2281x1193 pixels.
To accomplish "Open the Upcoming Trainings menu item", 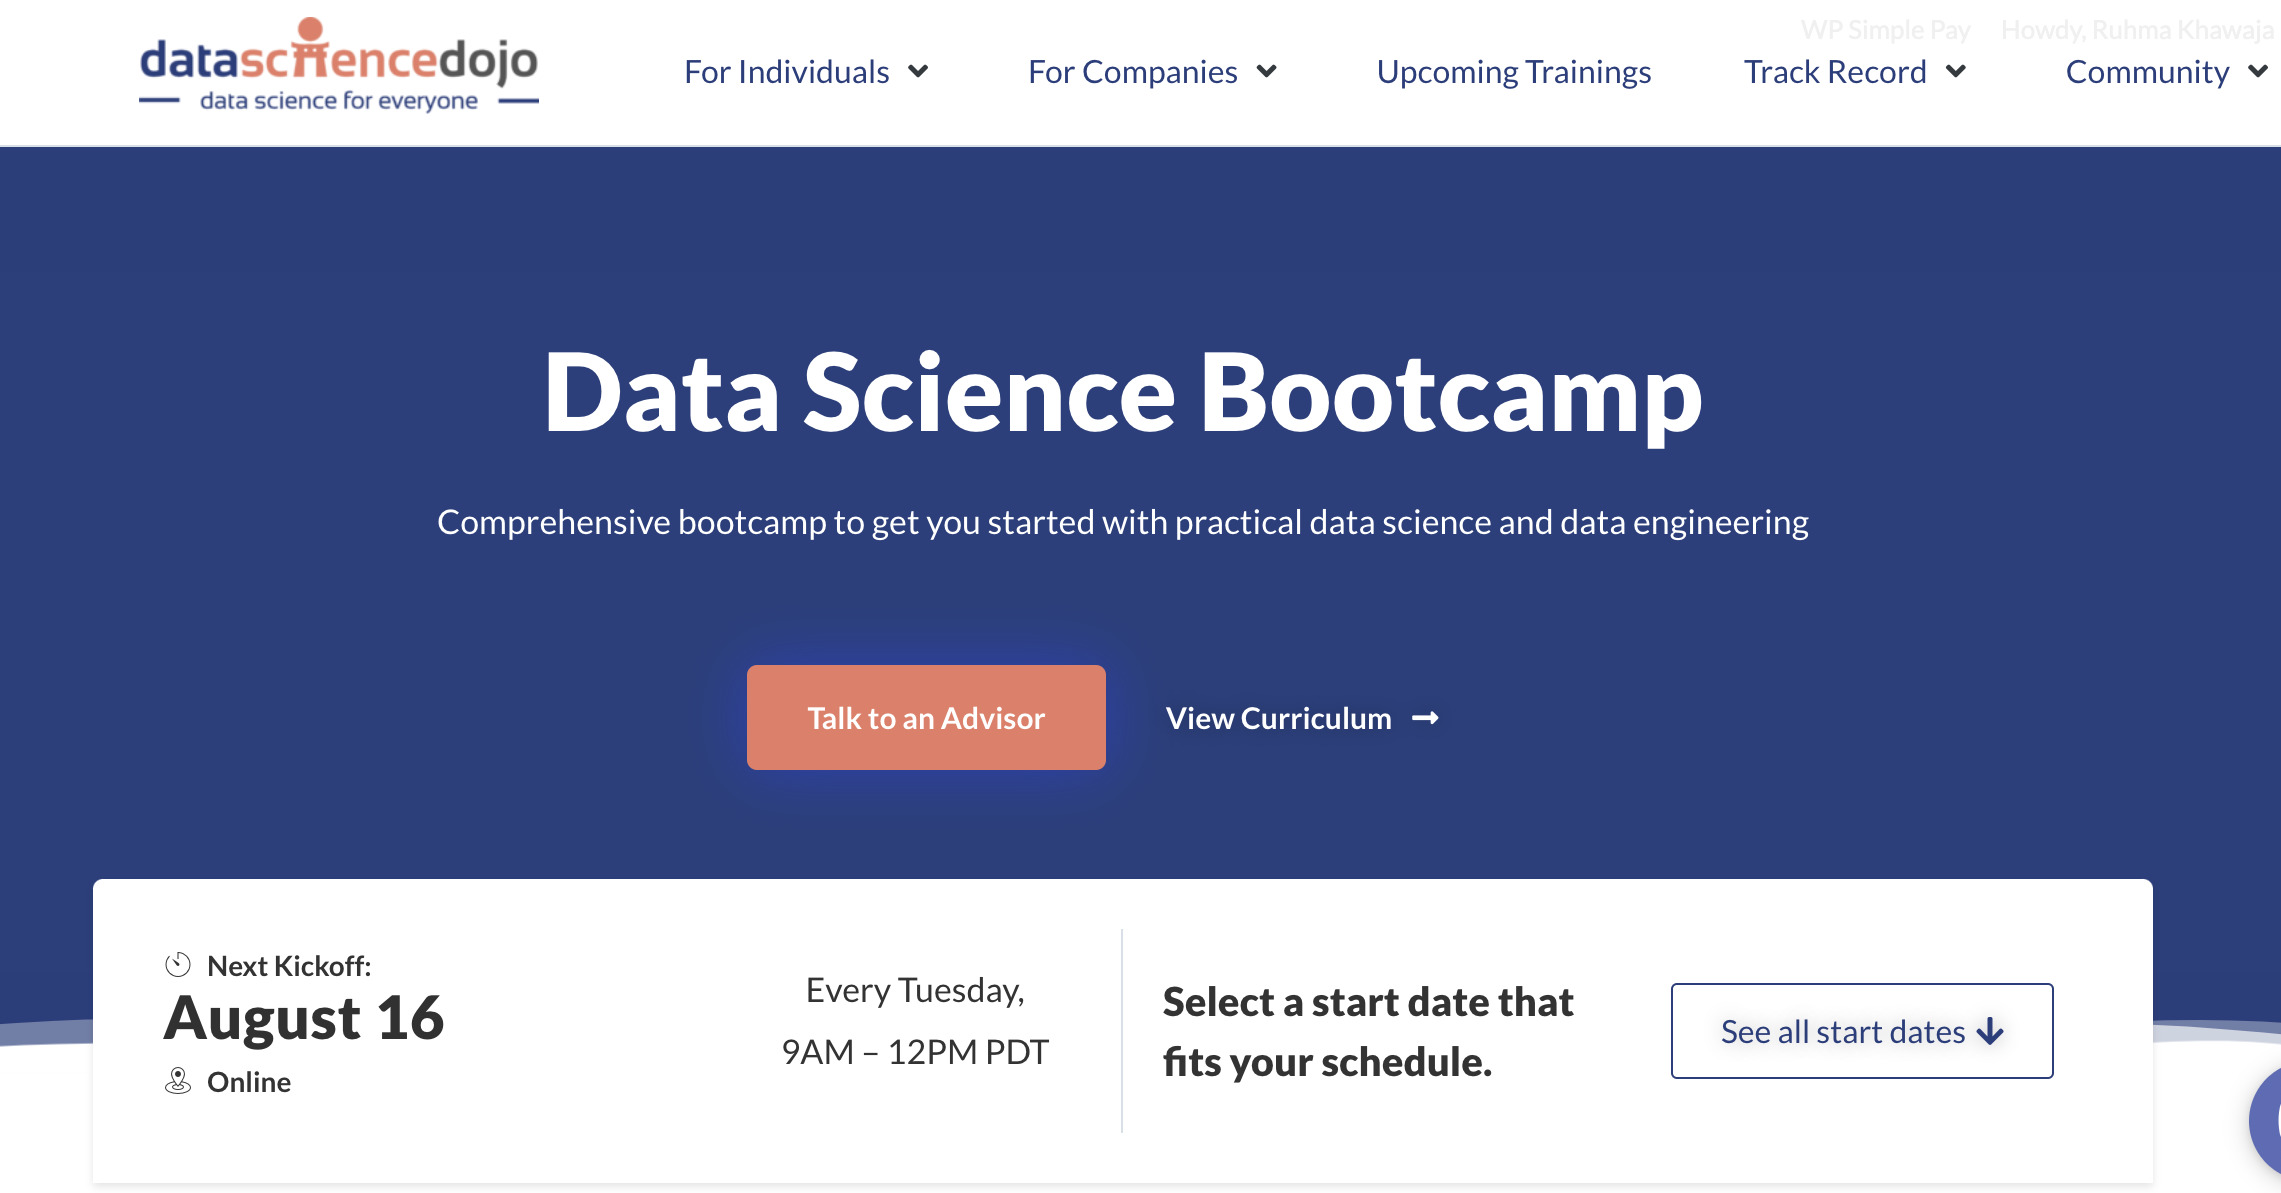I will tap(1513, 71).
